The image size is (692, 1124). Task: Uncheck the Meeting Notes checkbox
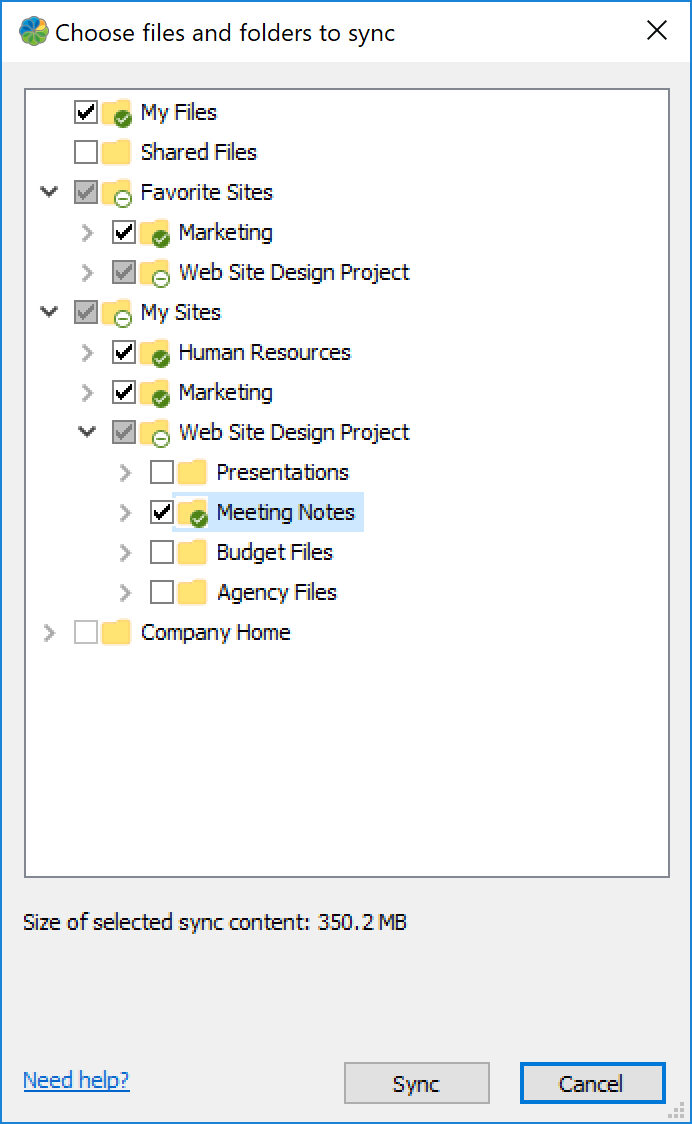(x=162, y=512)
